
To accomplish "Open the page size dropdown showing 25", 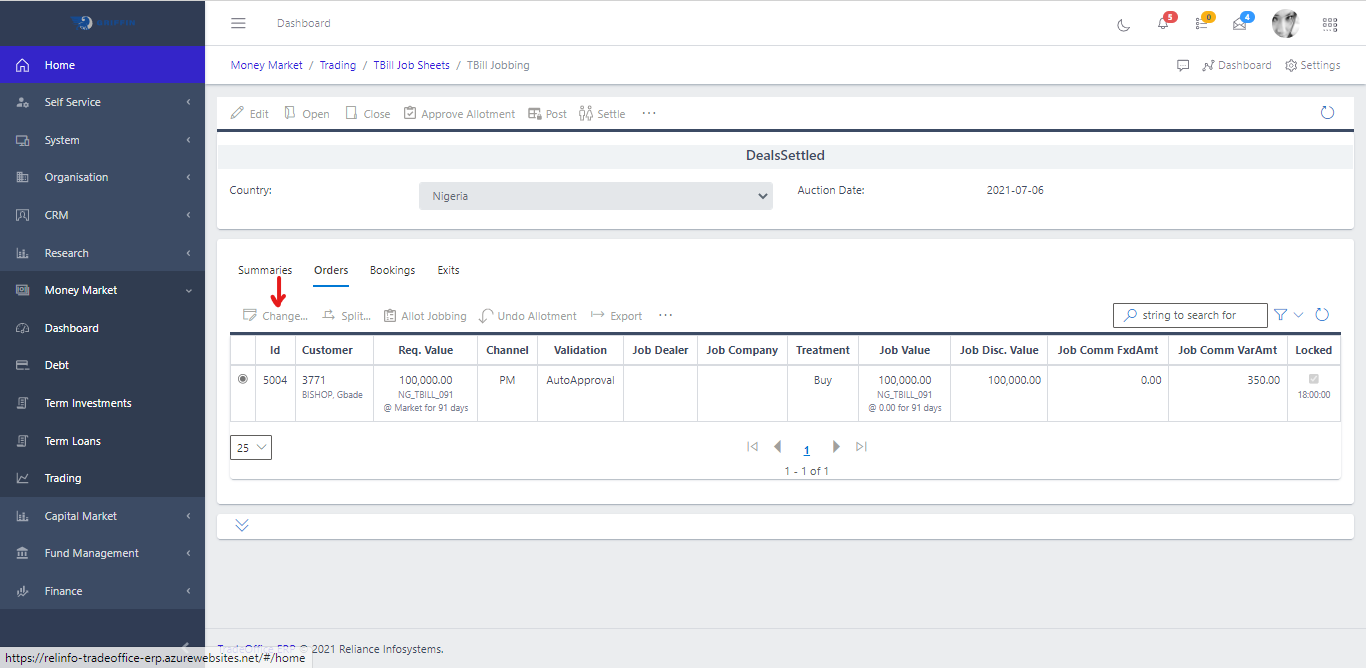I will (250, 448).
